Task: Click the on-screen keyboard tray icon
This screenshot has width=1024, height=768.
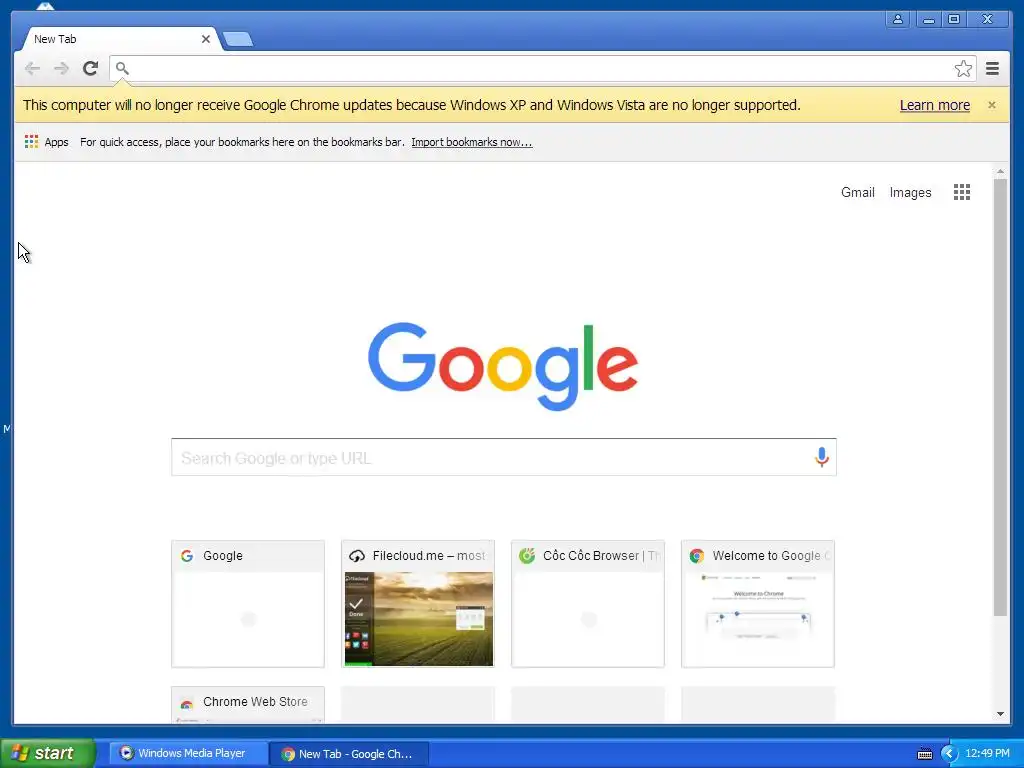Action: click(925, 754)
